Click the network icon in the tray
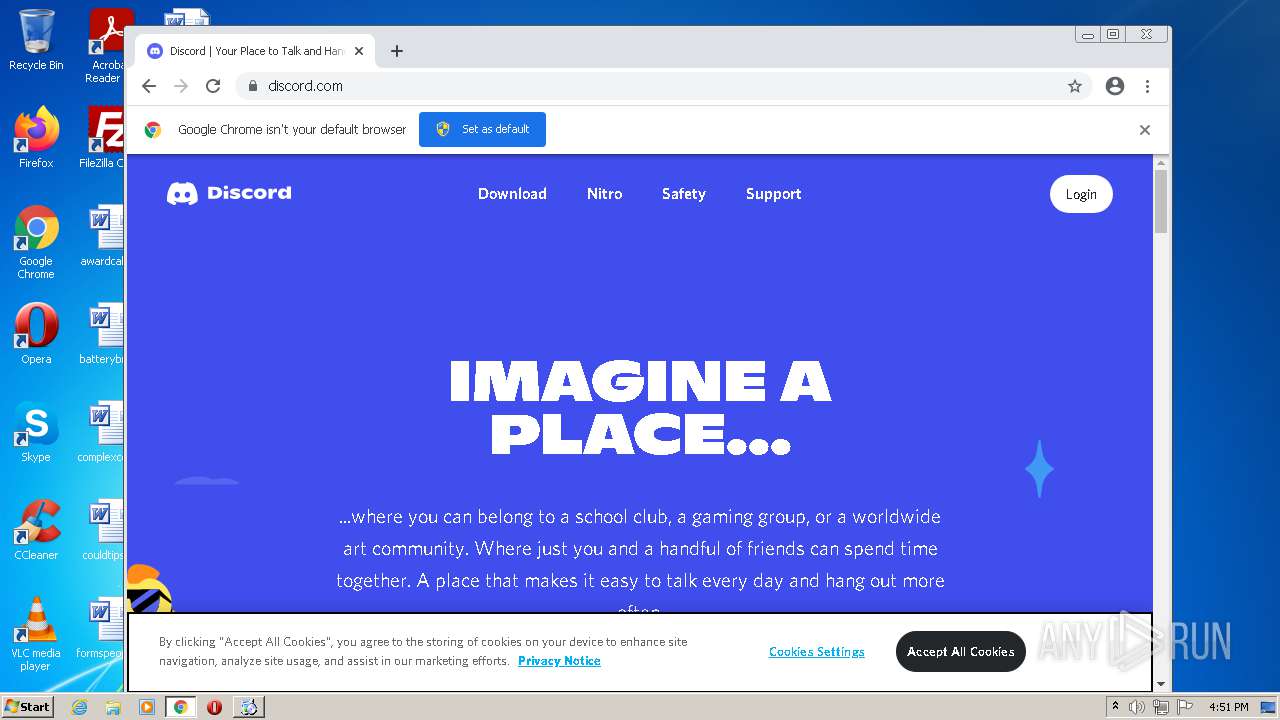This screenshot has width=1280, height=720. click(x=1161, y=707)
